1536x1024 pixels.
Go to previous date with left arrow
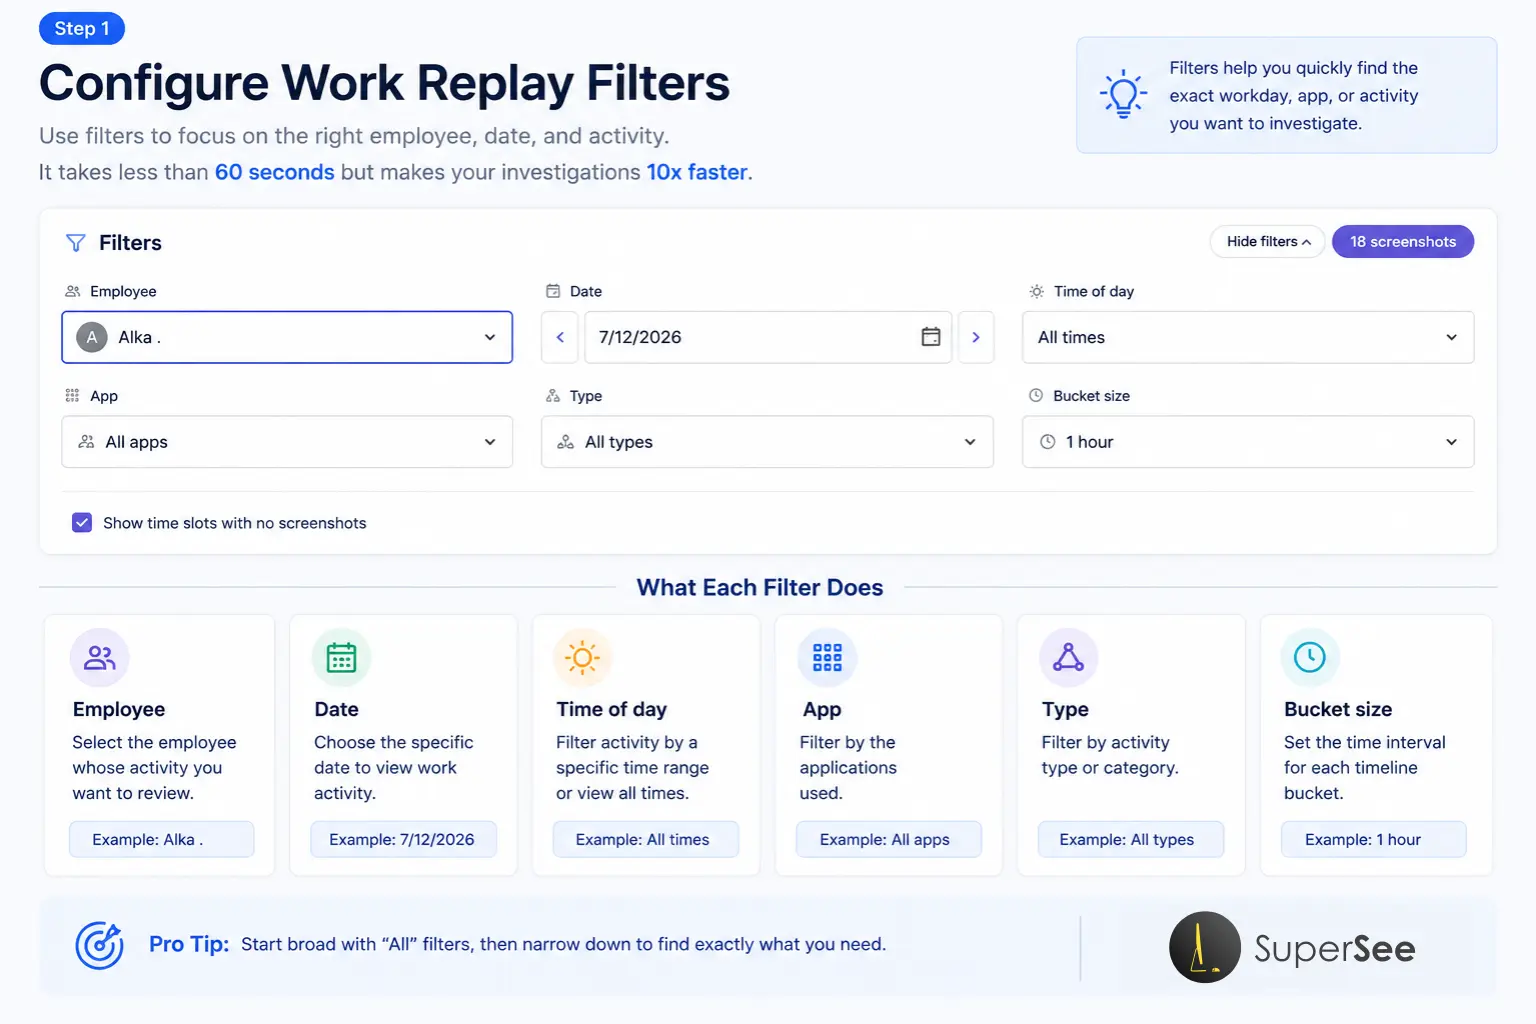(x=560, y=337)
